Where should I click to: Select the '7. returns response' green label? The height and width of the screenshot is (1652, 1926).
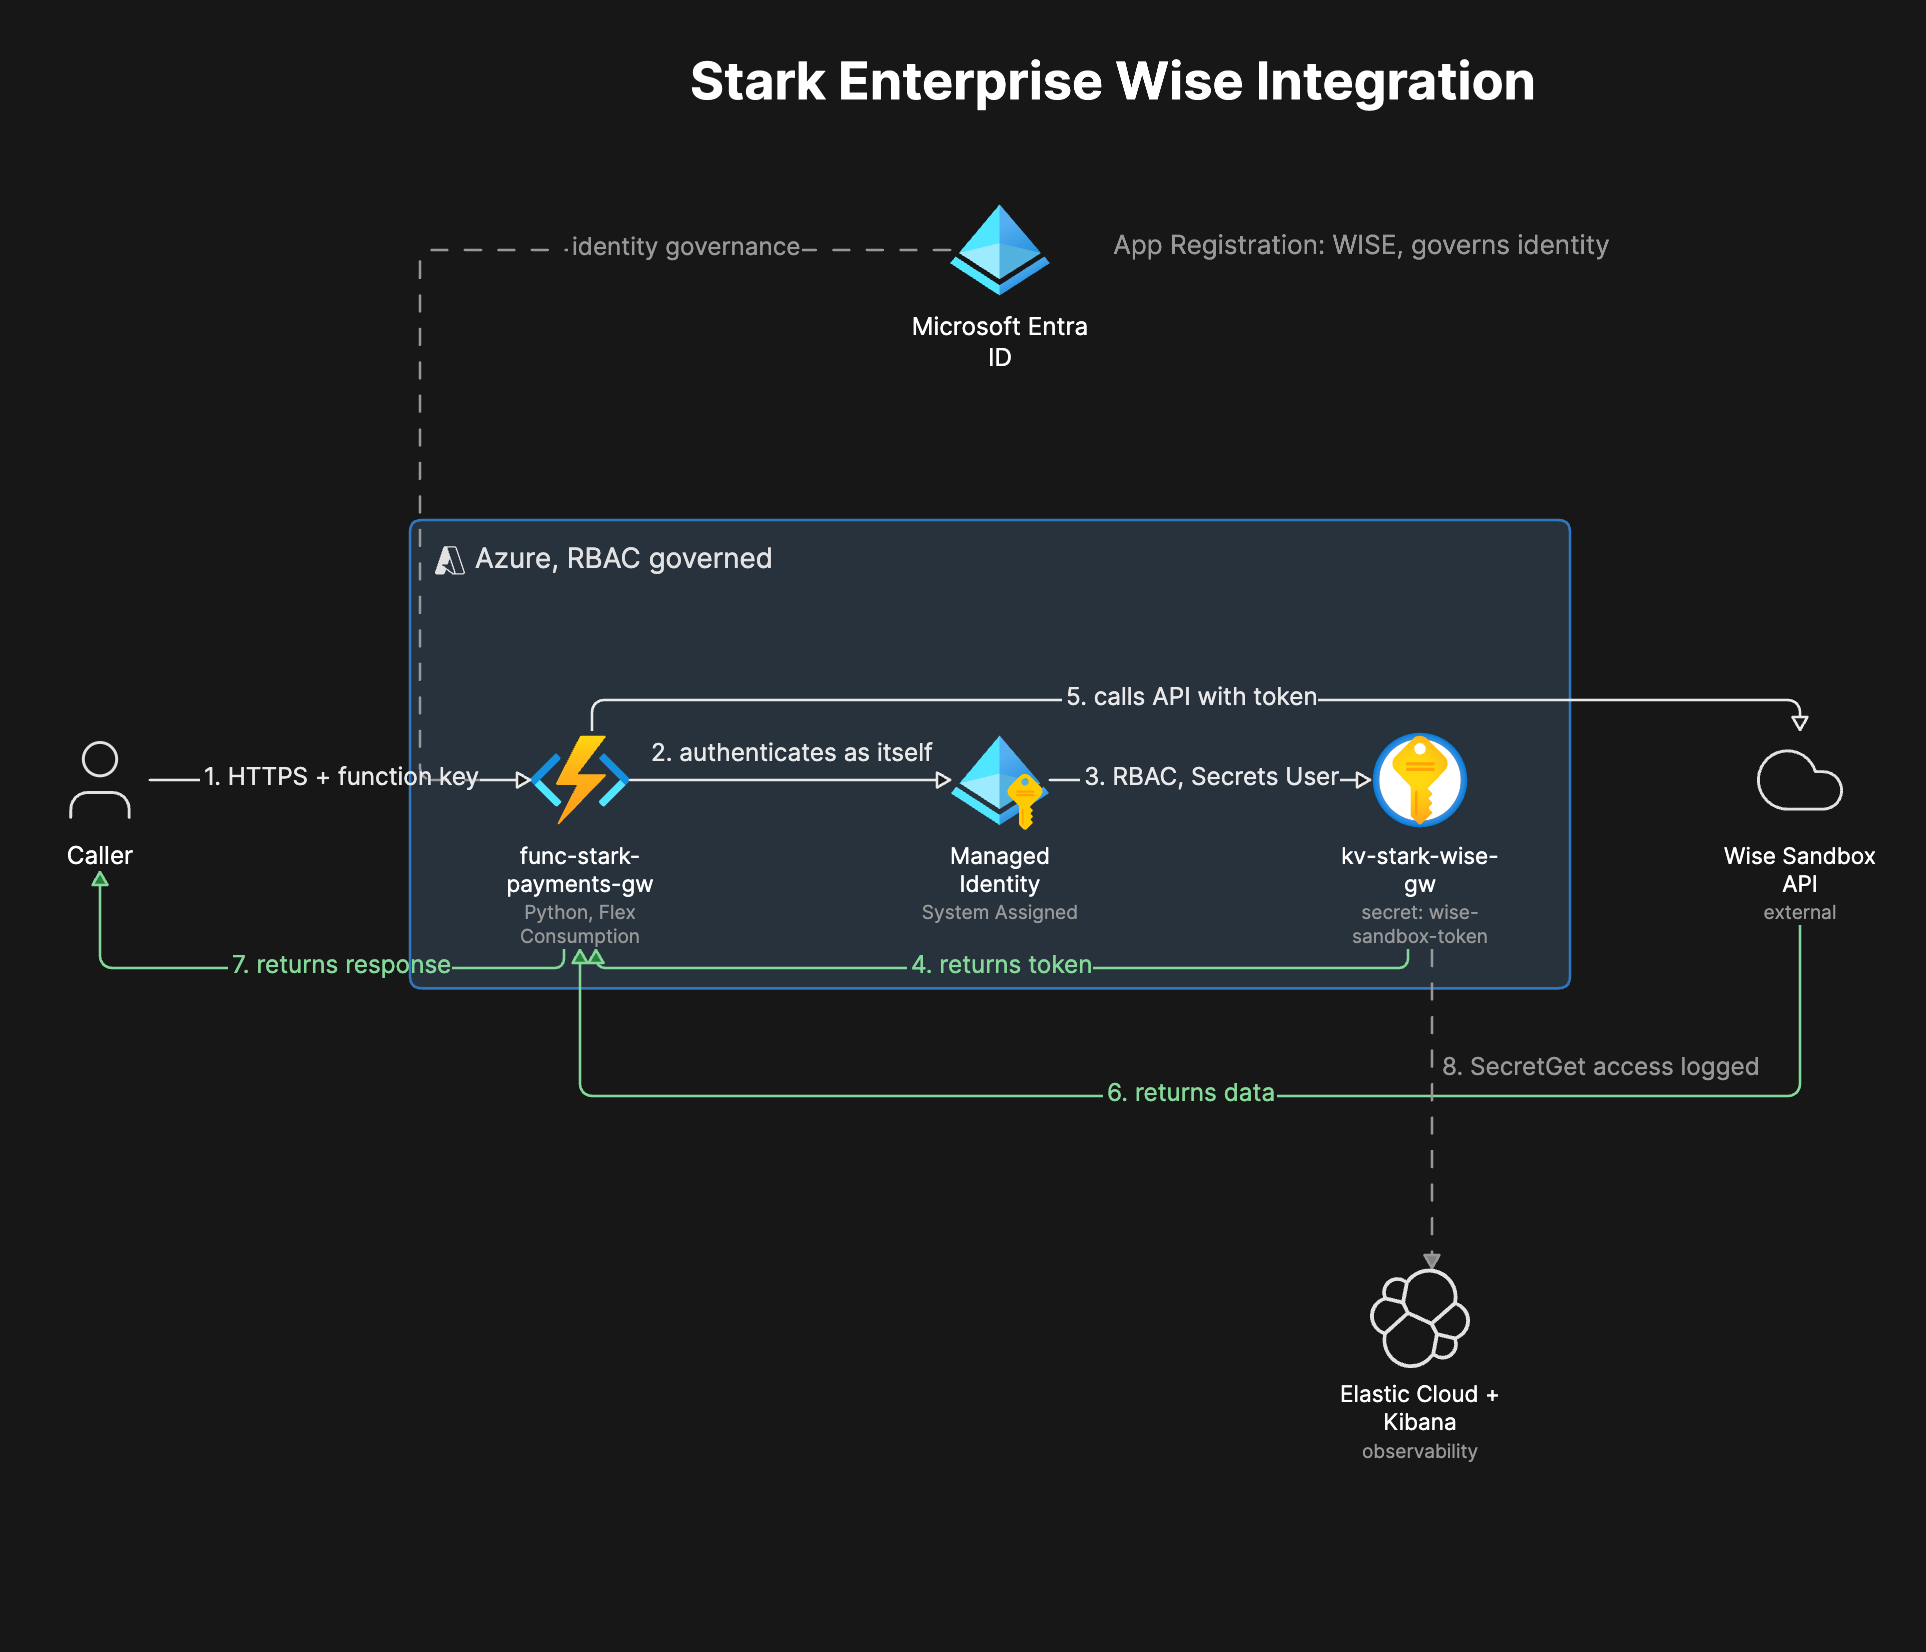[341, 965]
